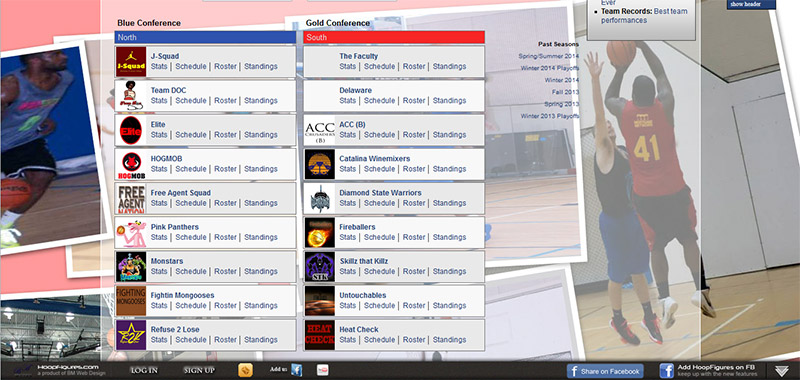Viewport: 800px width, 380px height.
Task: Open the Pink Panthers logo
Action: (131, 233)
